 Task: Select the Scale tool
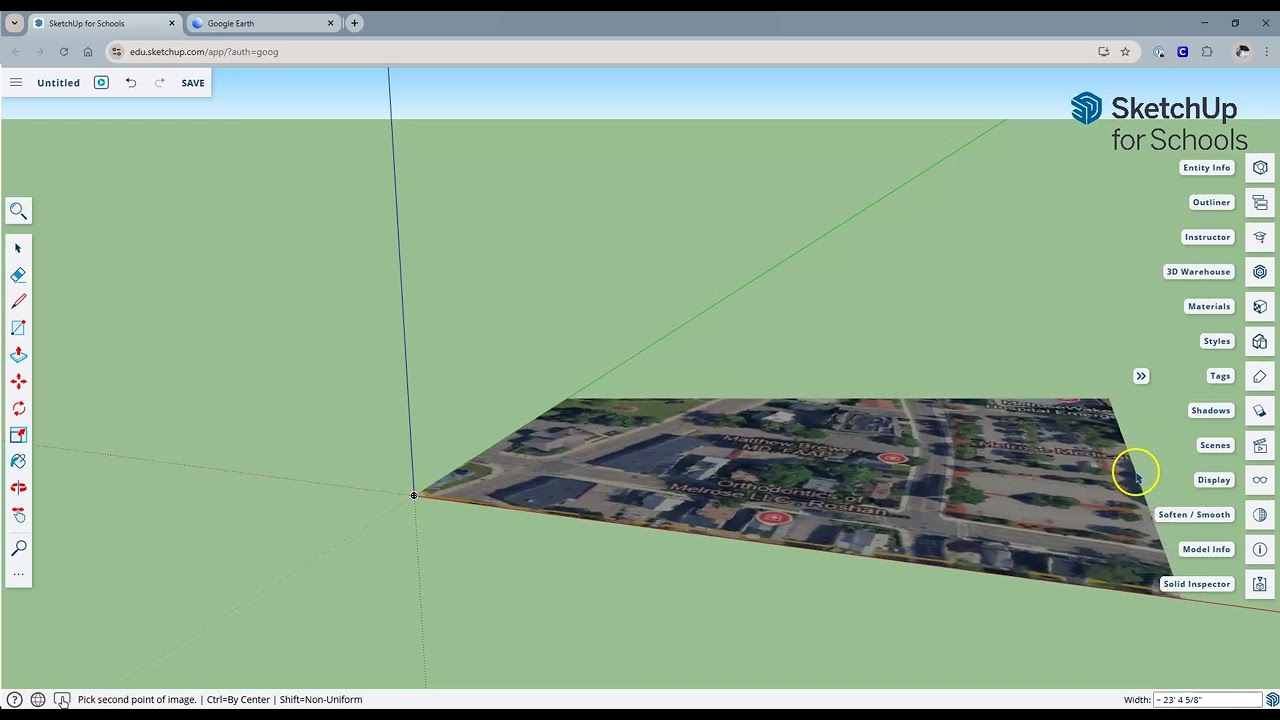[18, 435]
